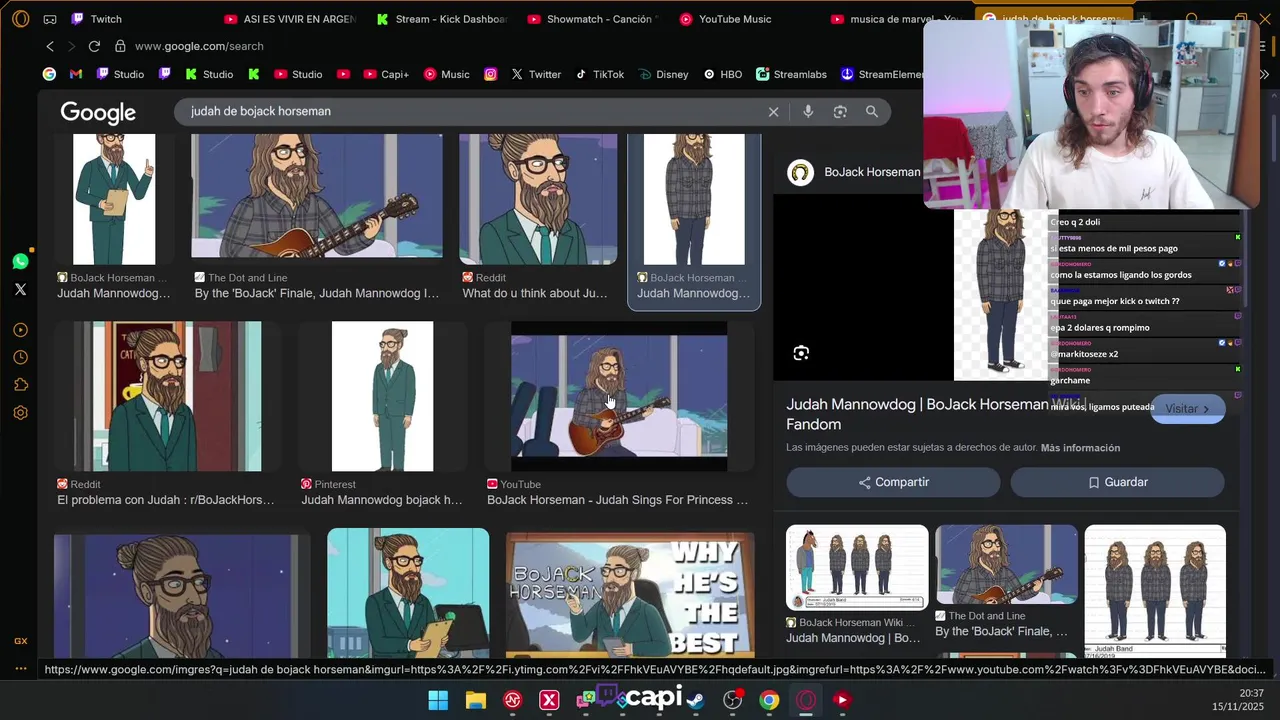The height and width of the screenshot is (720, 1280).
Task: Open 'WHY HE'S THE BEST' thumbnail result
Action: pyautogui.click(x=630, y=594)
